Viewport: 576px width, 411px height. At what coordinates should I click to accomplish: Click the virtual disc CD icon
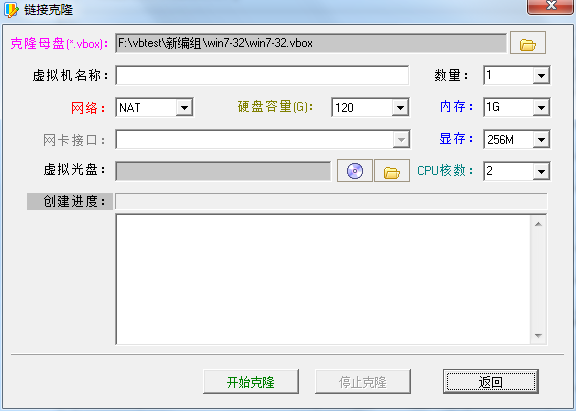pos(355,171)
